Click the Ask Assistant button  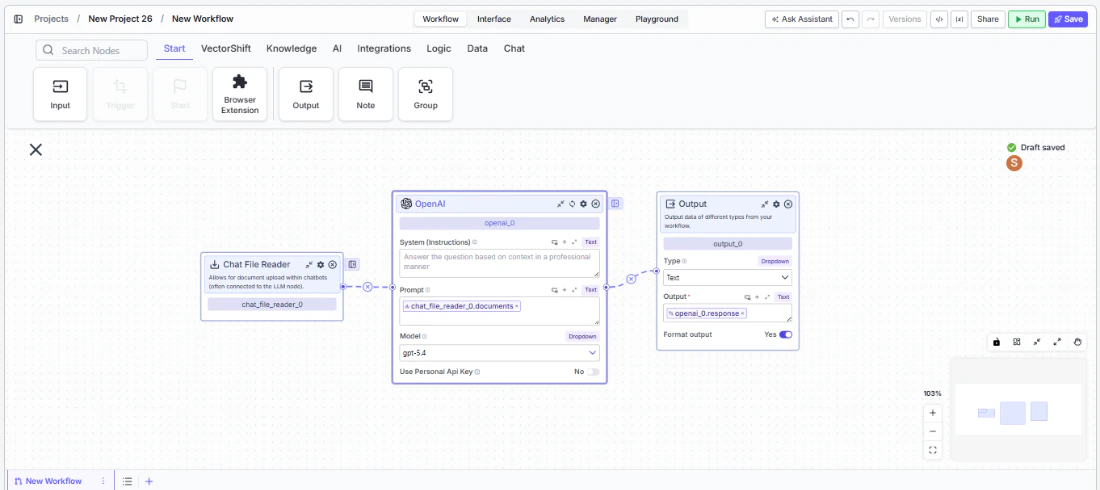pyautogui.click(x=802, y=19)
